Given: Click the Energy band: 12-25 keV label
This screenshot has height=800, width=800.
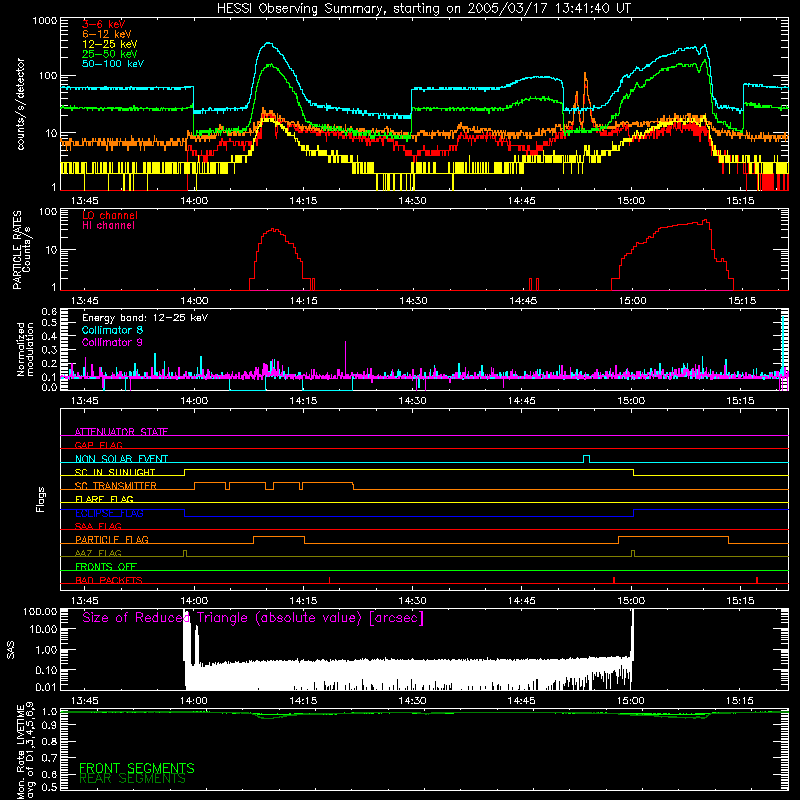Looking at the screenshot, I should click(x=145, y=318).
